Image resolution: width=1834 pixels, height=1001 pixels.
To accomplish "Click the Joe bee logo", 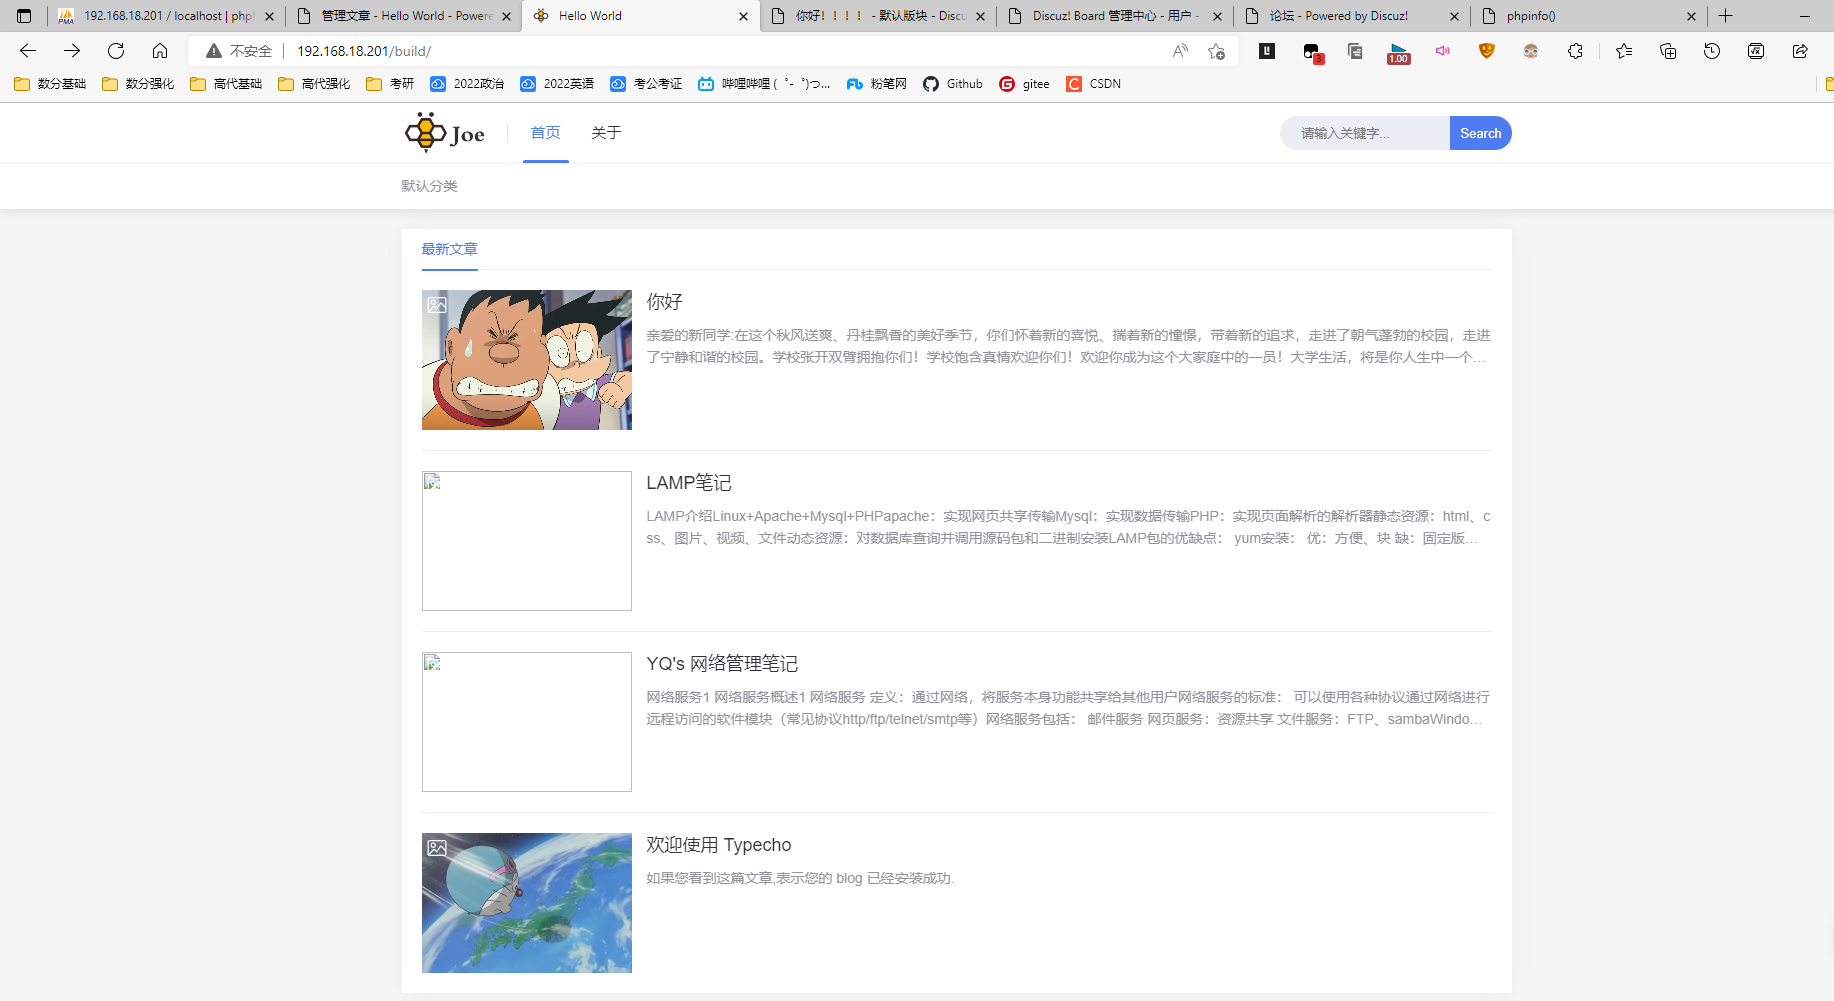I will pos(424,132).
